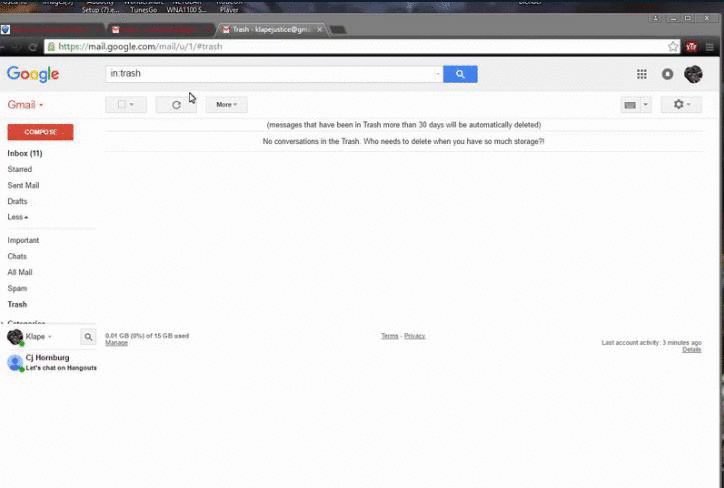724x488 pixels.
Task: Collapse labels with Less
Action: [x=18, y=217]
